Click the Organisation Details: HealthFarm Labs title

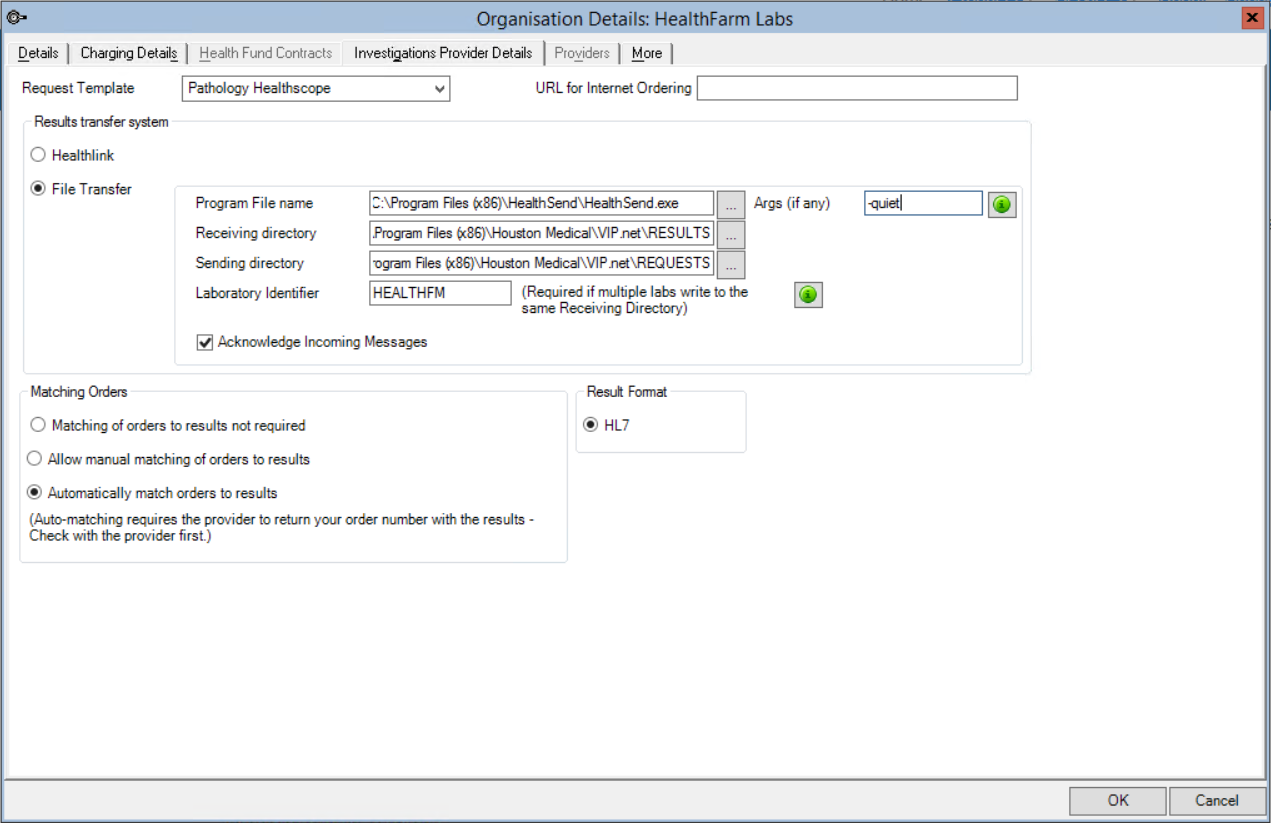635,19
